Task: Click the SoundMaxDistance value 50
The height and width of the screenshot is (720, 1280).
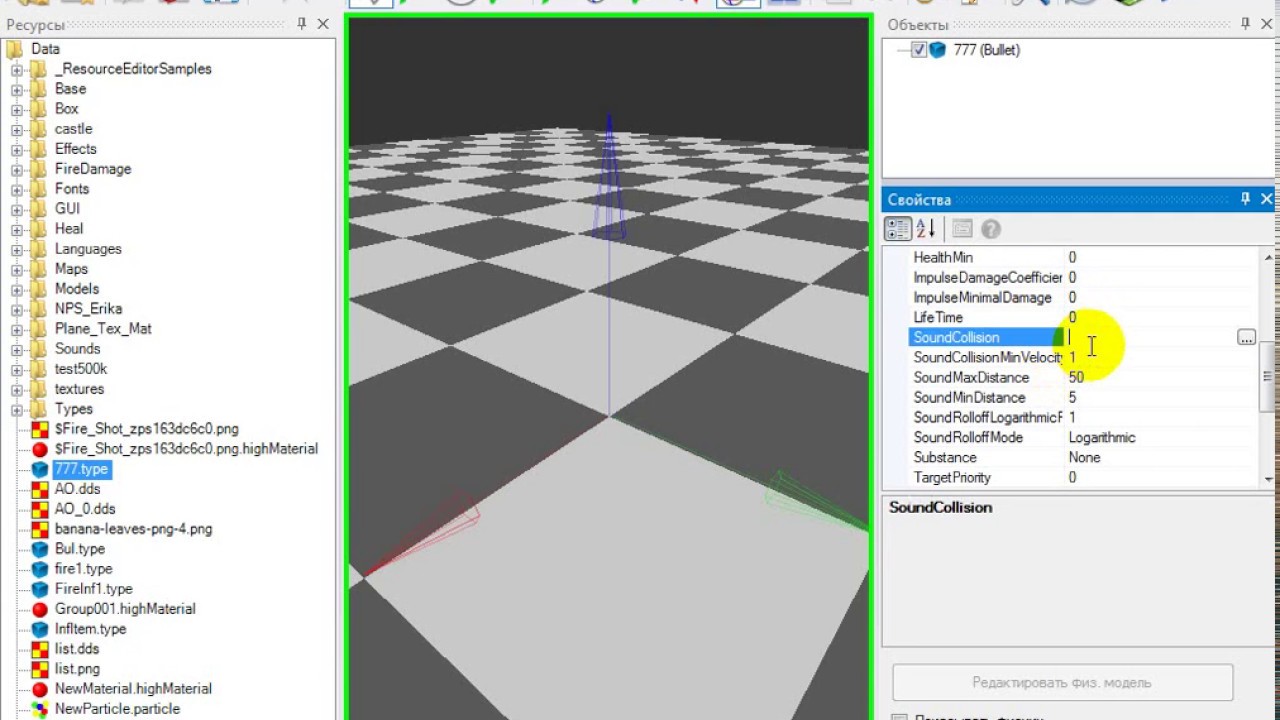Action: pyautogui.click(x=1076, y=378)
